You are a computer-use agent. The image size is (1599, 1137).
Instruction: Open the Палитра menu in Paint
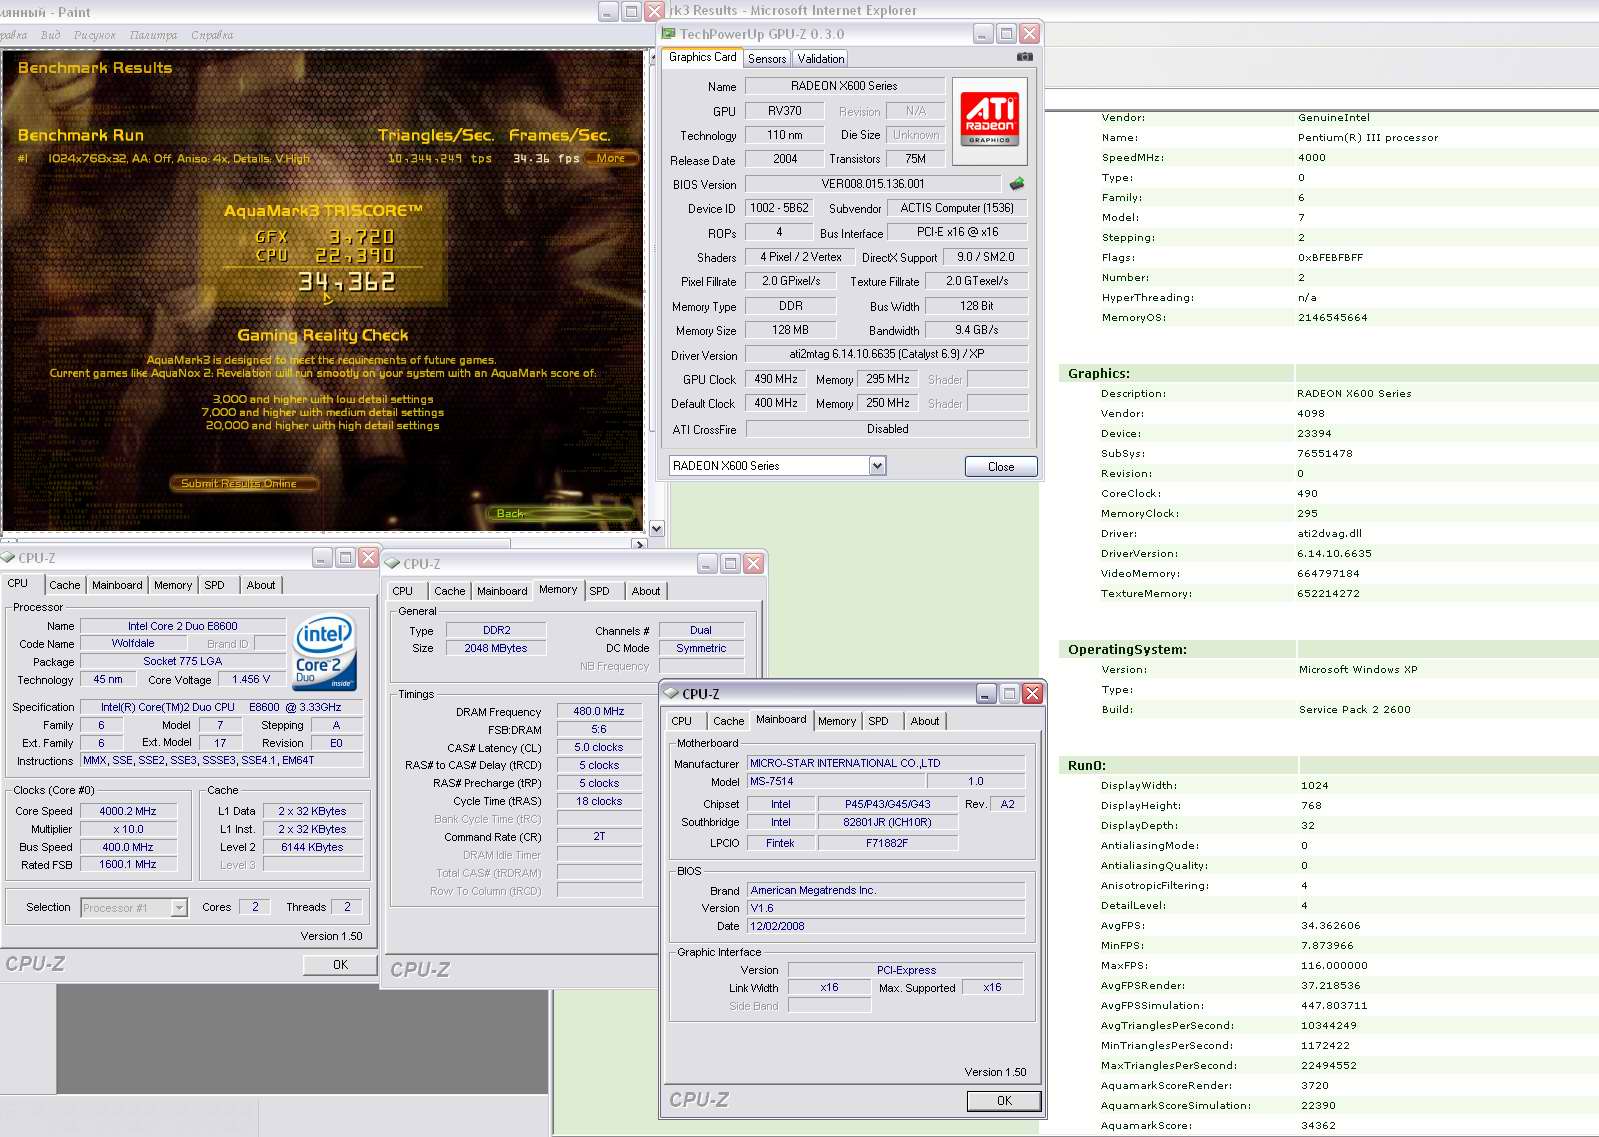[153, 35]
